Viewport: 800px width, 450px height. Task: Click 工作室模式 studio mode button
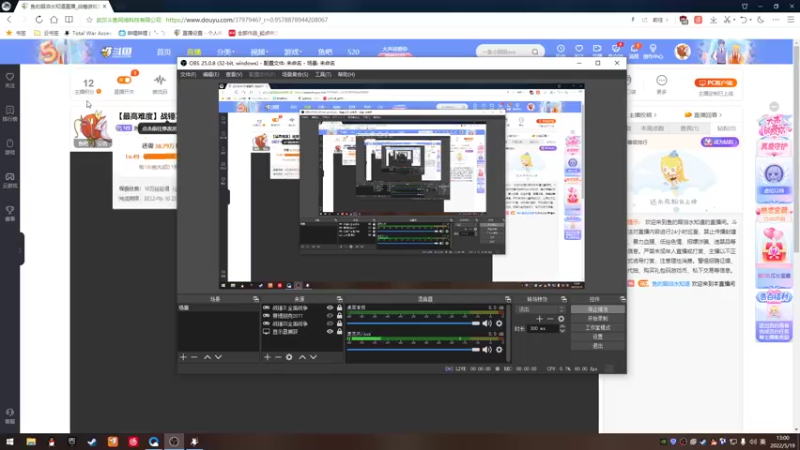point(597,328)
